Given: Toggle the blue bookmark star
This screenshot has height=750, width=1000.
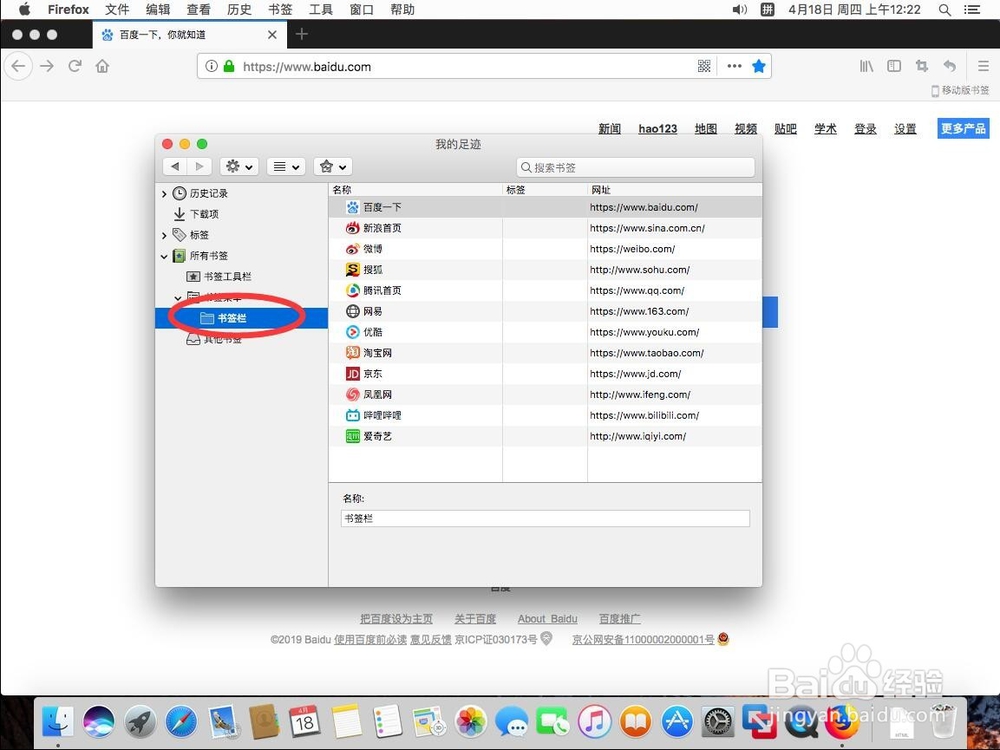Looking at the screenshot, I should point(759,66).
